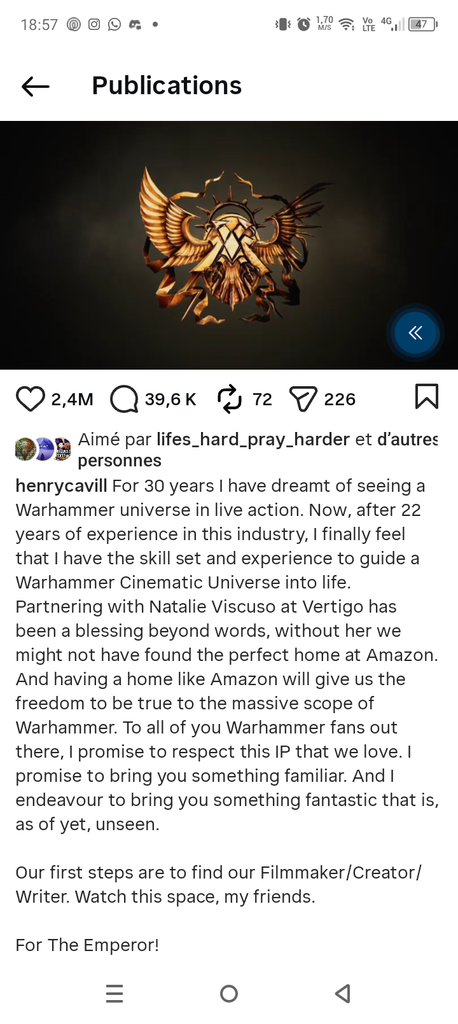This screenshot has height=1024, width=458.
Task: Tap the liker avatars thumbnail group
Action: click(43, 449)
